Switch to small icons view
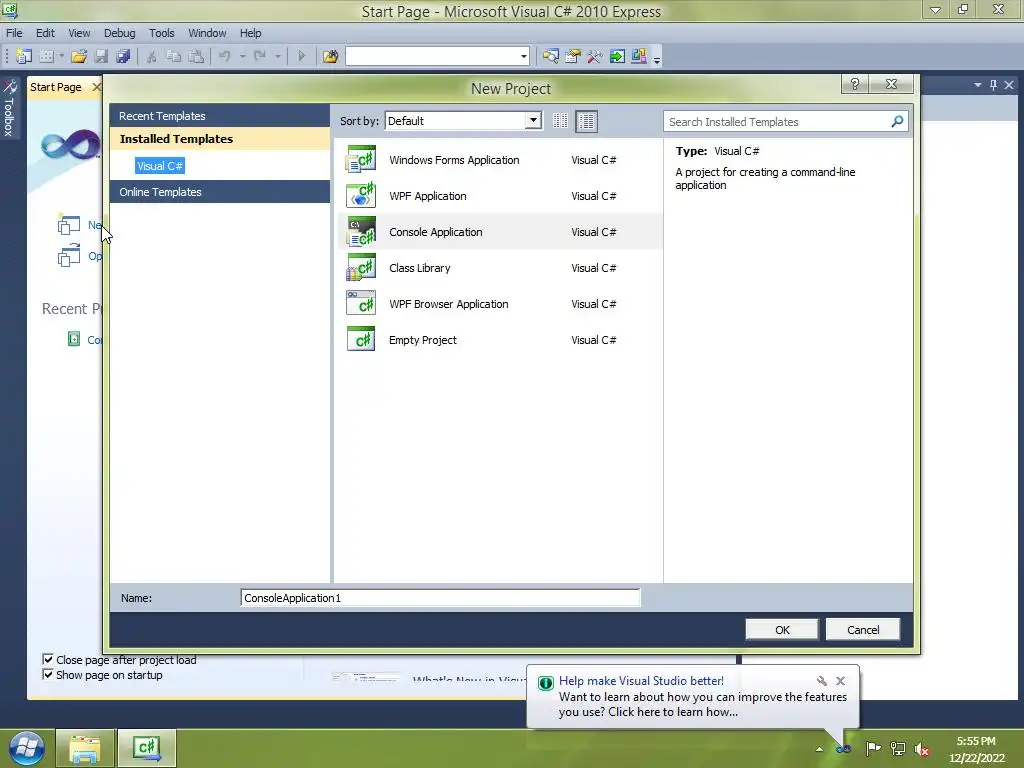The width and height of the screenshot is (1024, 768). [x=560, y=121]
